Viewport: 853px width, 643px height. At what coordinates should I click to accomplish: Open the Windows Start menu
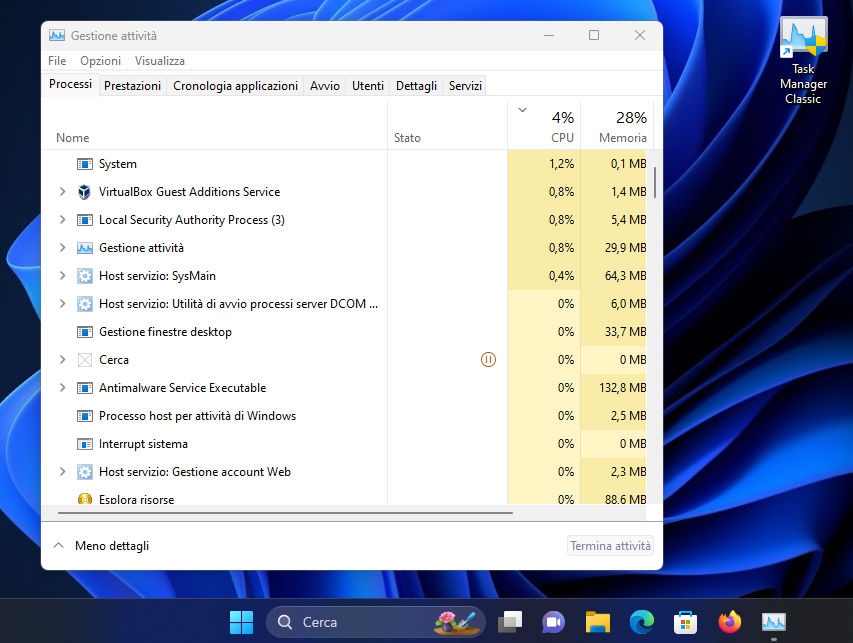pyautogui.click(x=241, y=622)
